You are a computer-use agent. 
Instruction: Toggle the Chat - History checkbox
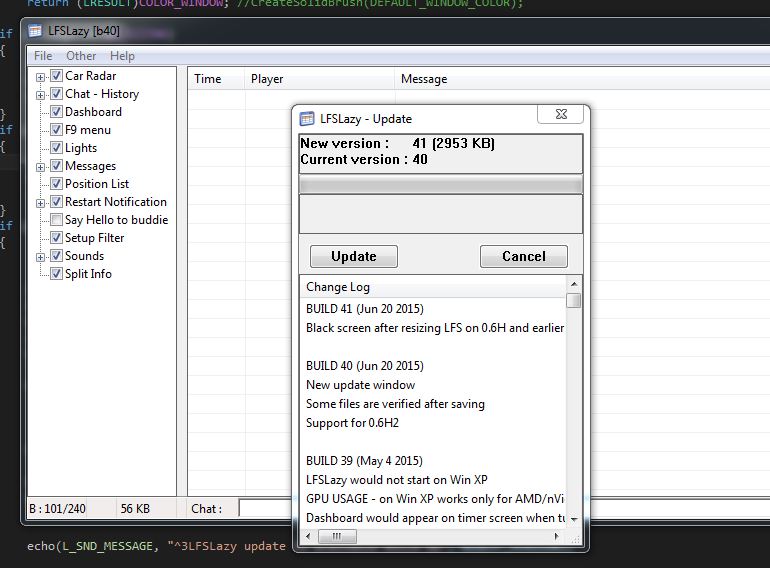[x=56, y=94]
